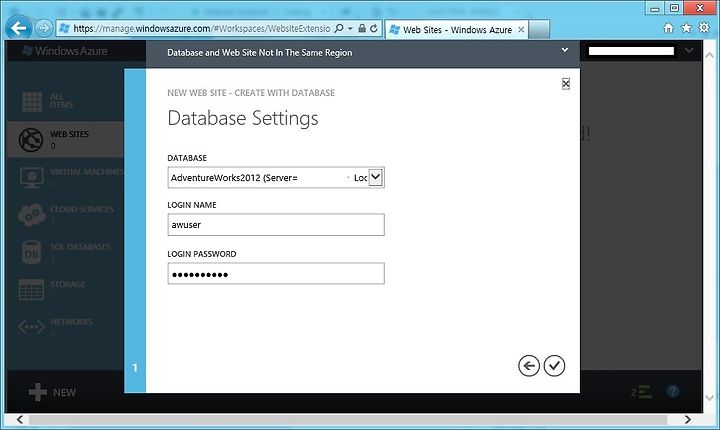
Task: Click the NEW plus button
Action: click(x=52, y=392)
